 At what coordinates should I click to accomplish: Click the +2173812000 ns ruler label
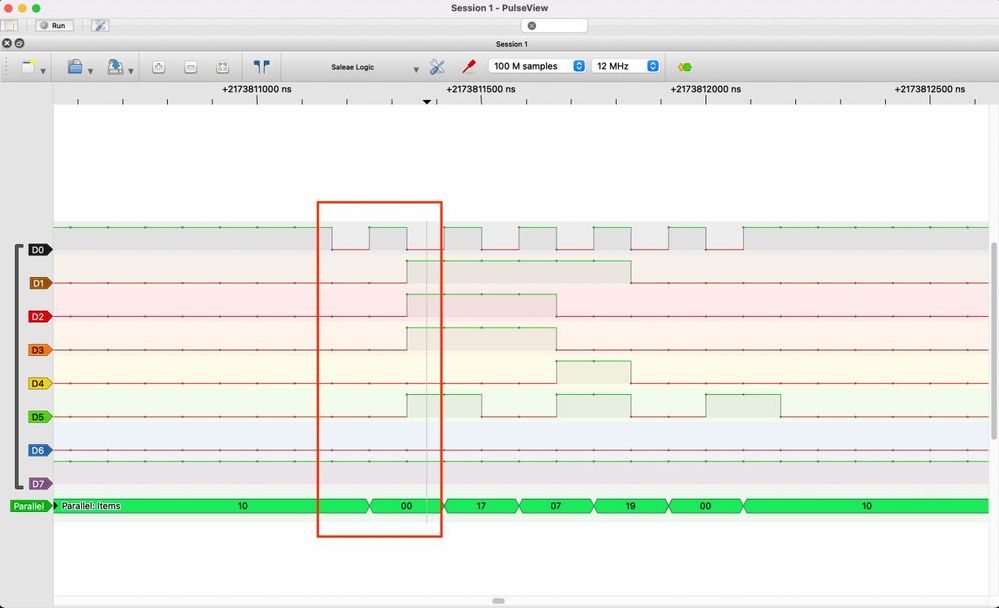coord(705,89)
